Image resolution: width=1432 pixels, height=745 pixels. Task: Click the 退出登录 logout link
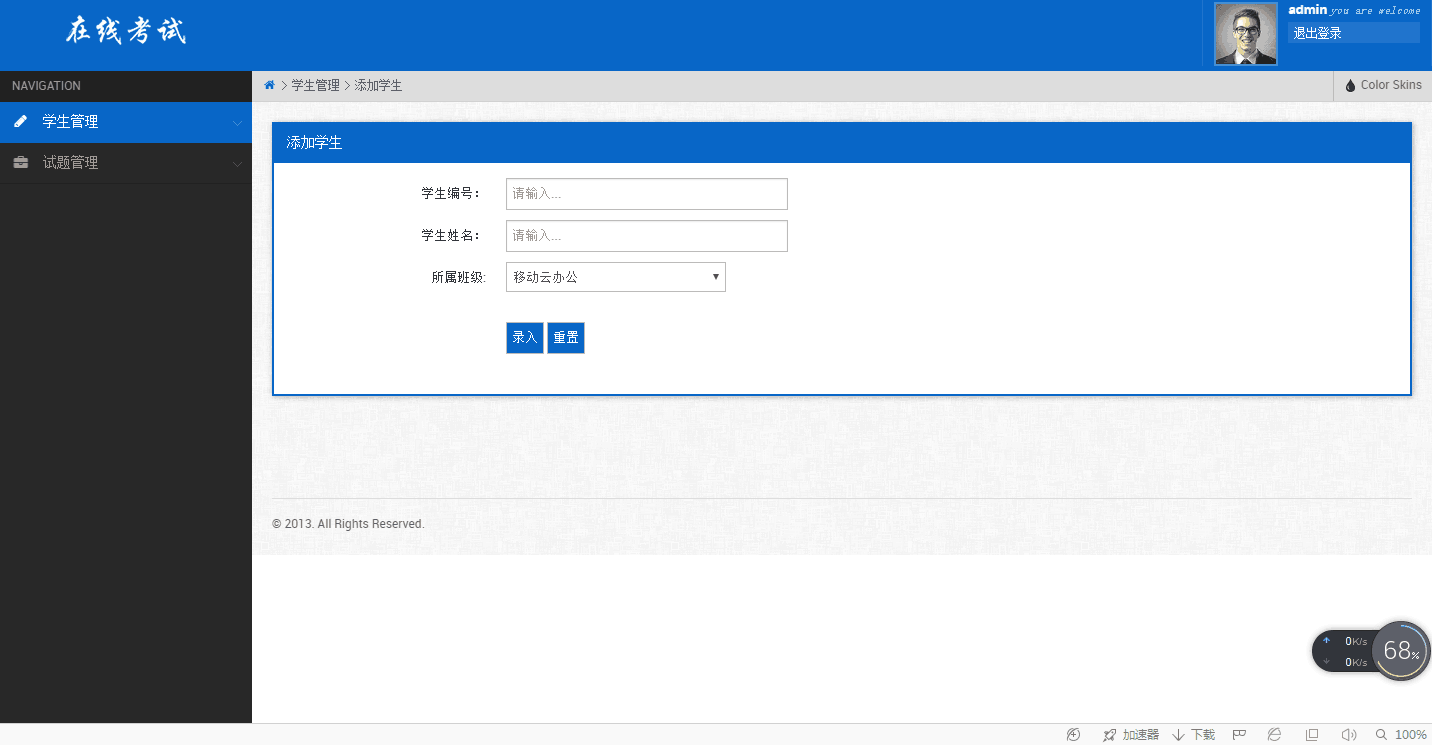pyautogui.click(x=1353, y=33)
